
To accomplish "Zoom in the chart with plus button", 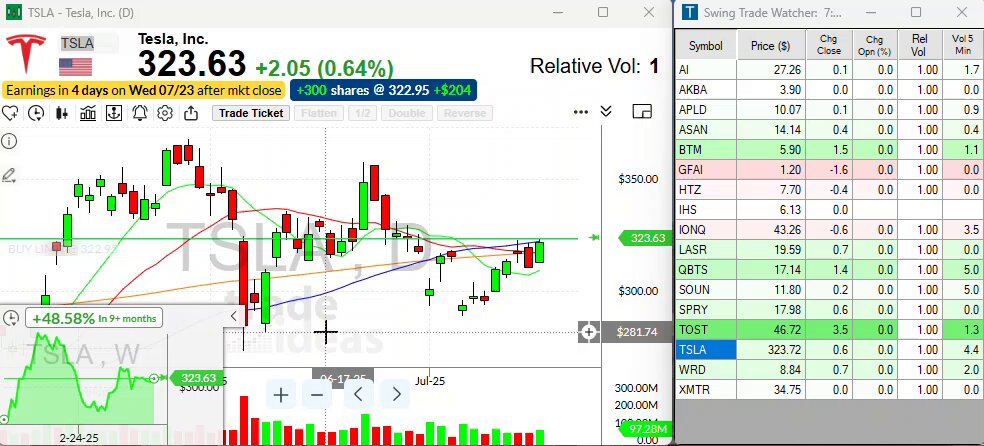I will [x=281, y=395].
